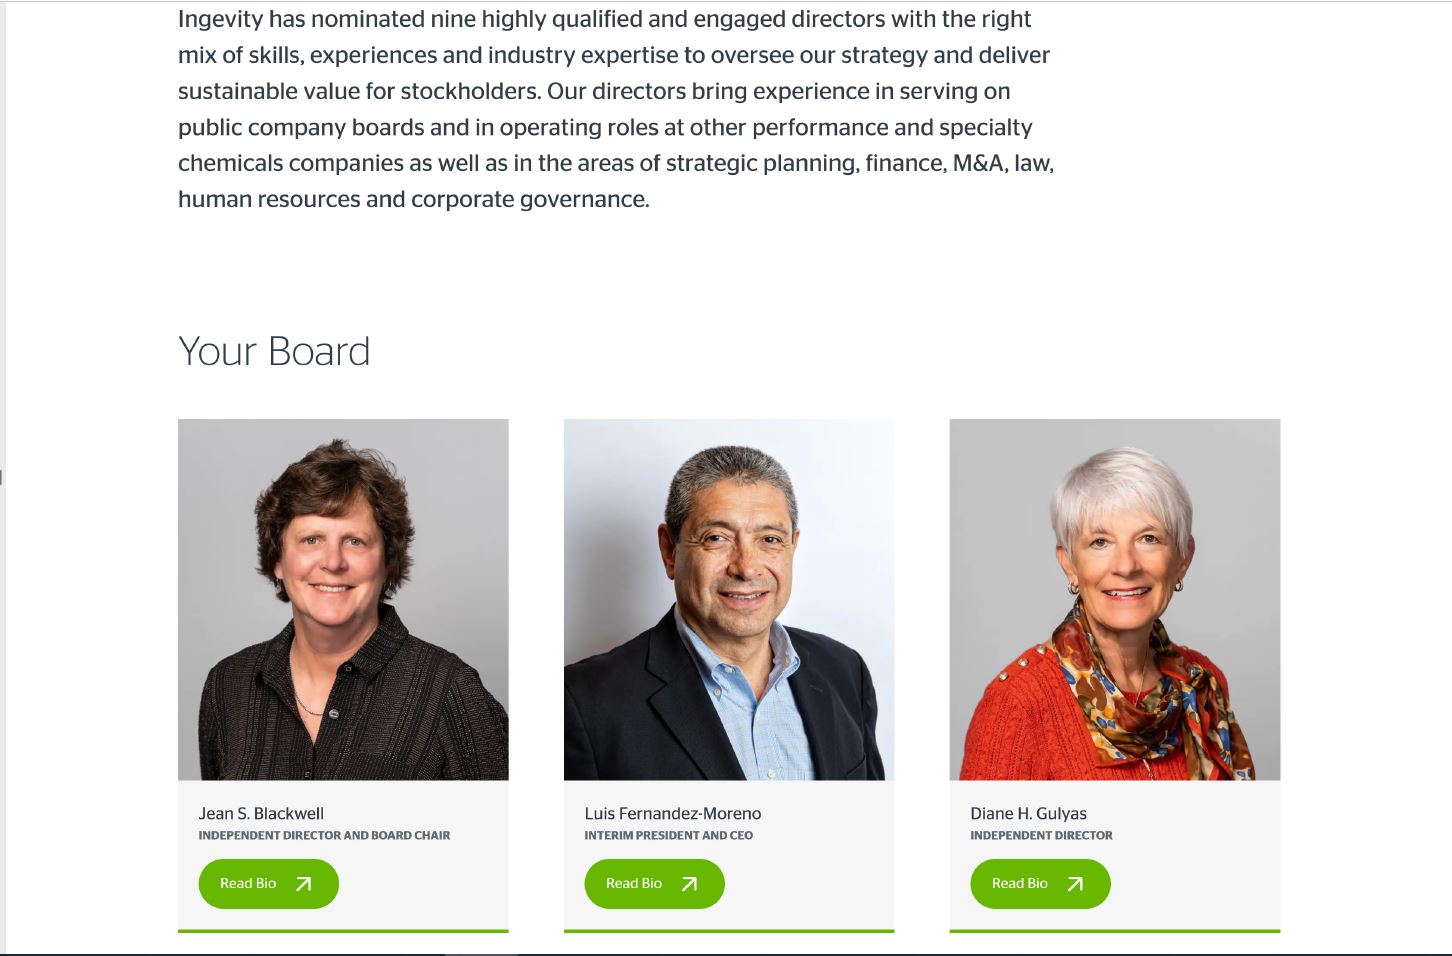The height and width of the screenshot is (956, 1452).
Task: Open Jean S. Blackwell's Read Bio text
Action: pos(248,884)
